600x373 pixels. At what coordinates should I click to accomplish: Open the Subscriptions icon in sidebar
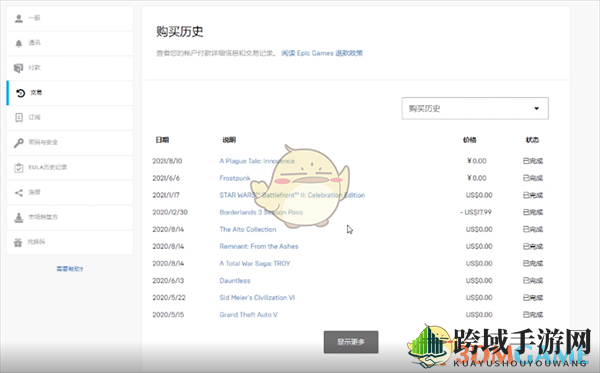[19, 117]
